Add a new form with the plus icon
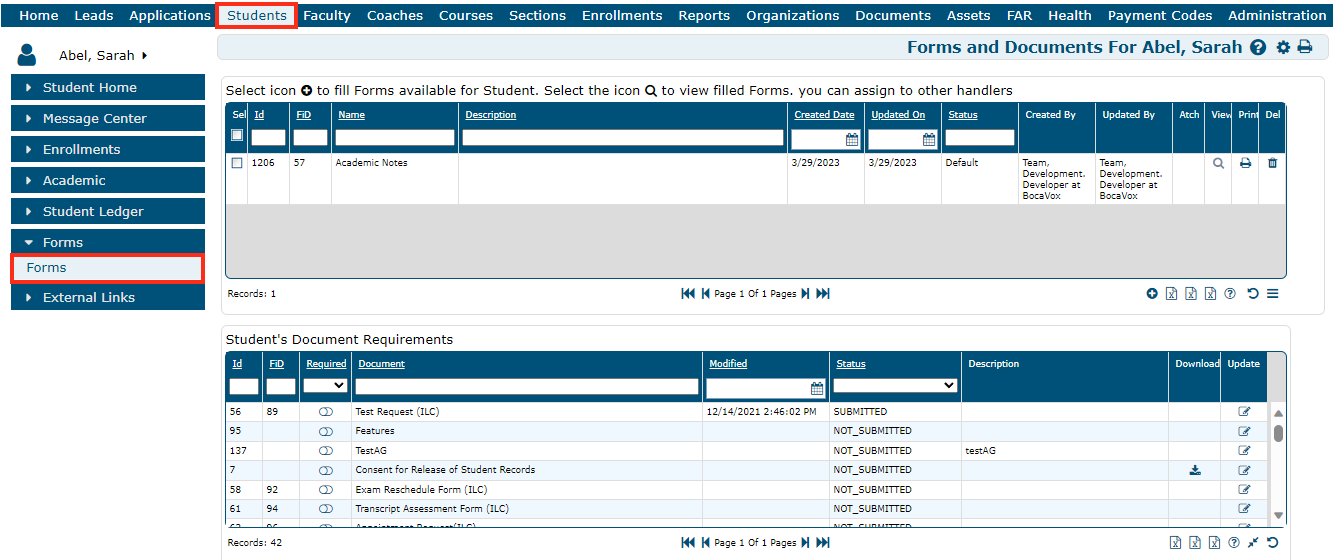The image size is (1333, 560). tap(1152, 294)
